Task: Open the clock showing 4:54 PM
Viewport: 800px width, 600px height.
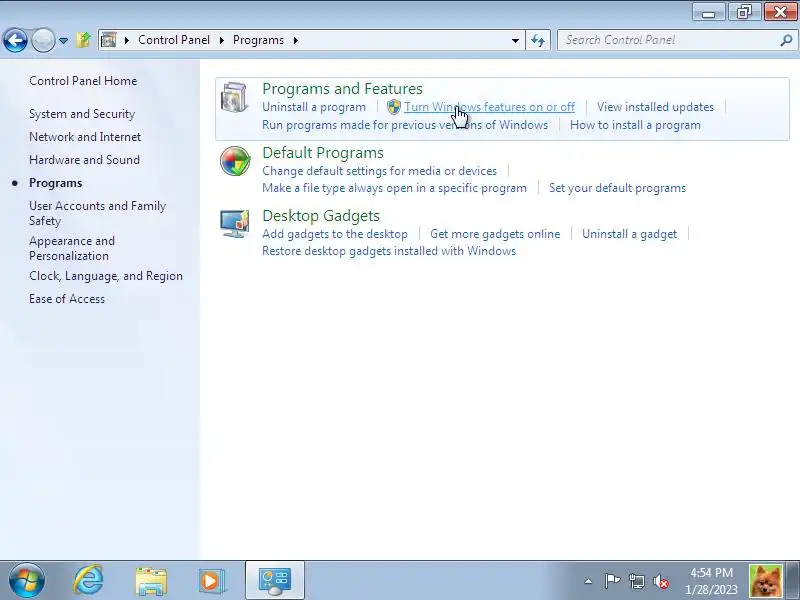Action: [711, 581]
